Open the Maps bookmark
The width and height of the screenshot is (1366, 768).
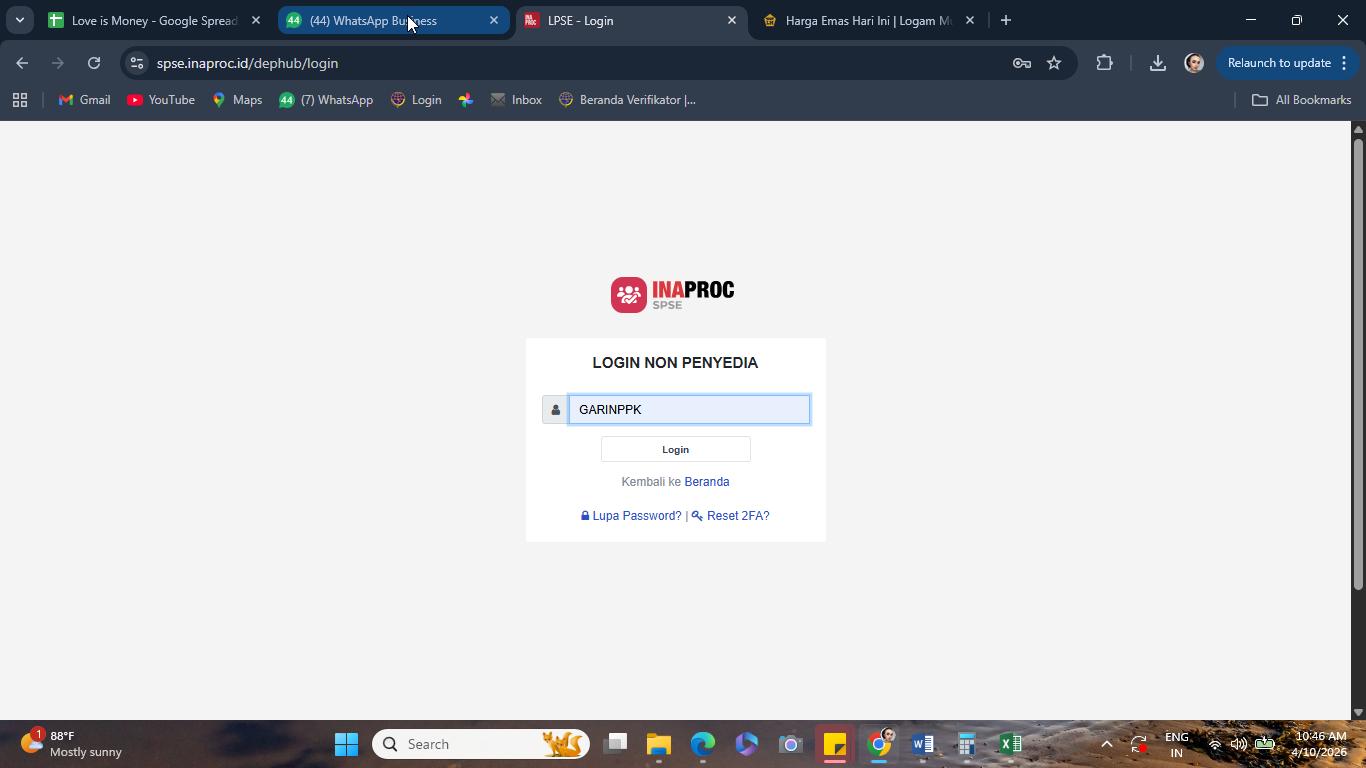pos(237,100)
